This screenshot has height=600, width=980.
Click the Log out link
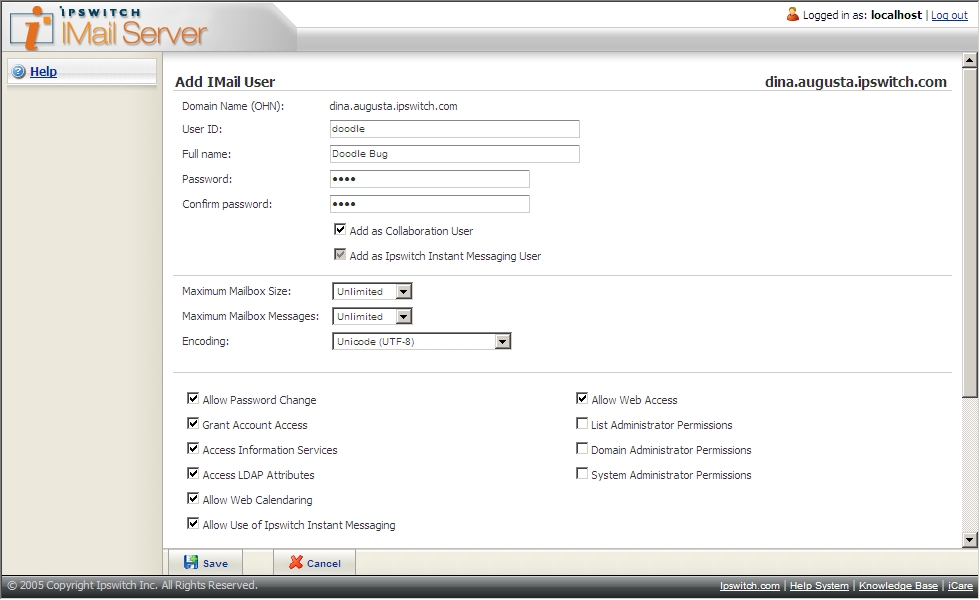pos(949,15)
